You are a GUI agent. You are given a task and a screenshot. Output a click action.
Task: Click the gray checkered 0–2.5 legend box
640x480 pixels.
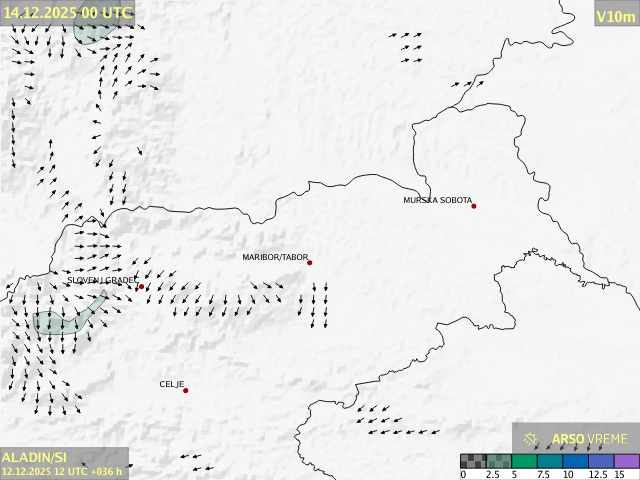click(x=473, y=462)
